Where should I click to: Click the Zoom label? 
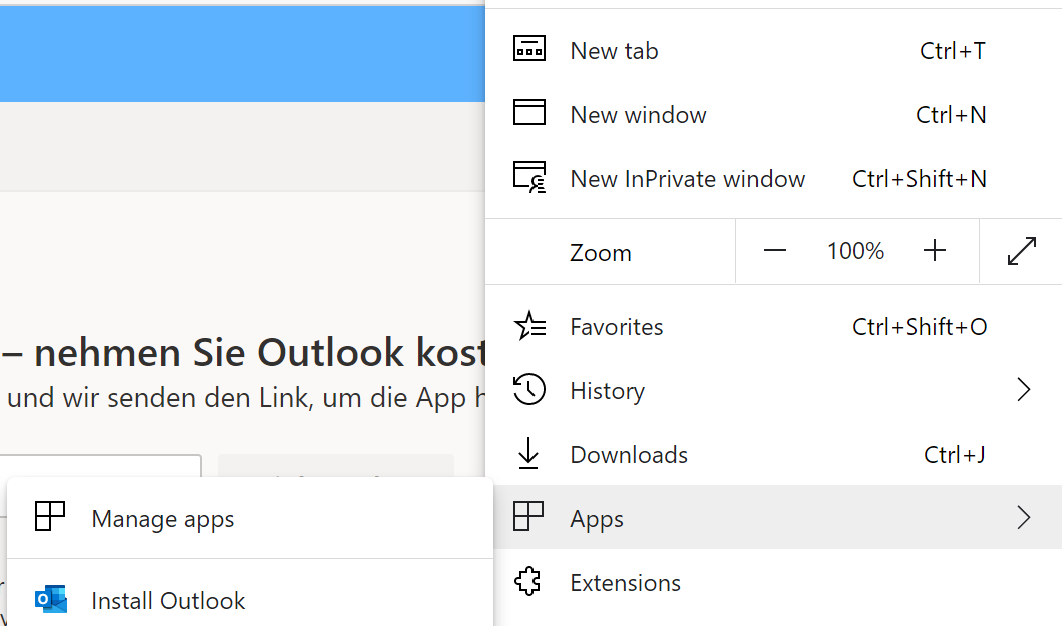click(600, 252)
